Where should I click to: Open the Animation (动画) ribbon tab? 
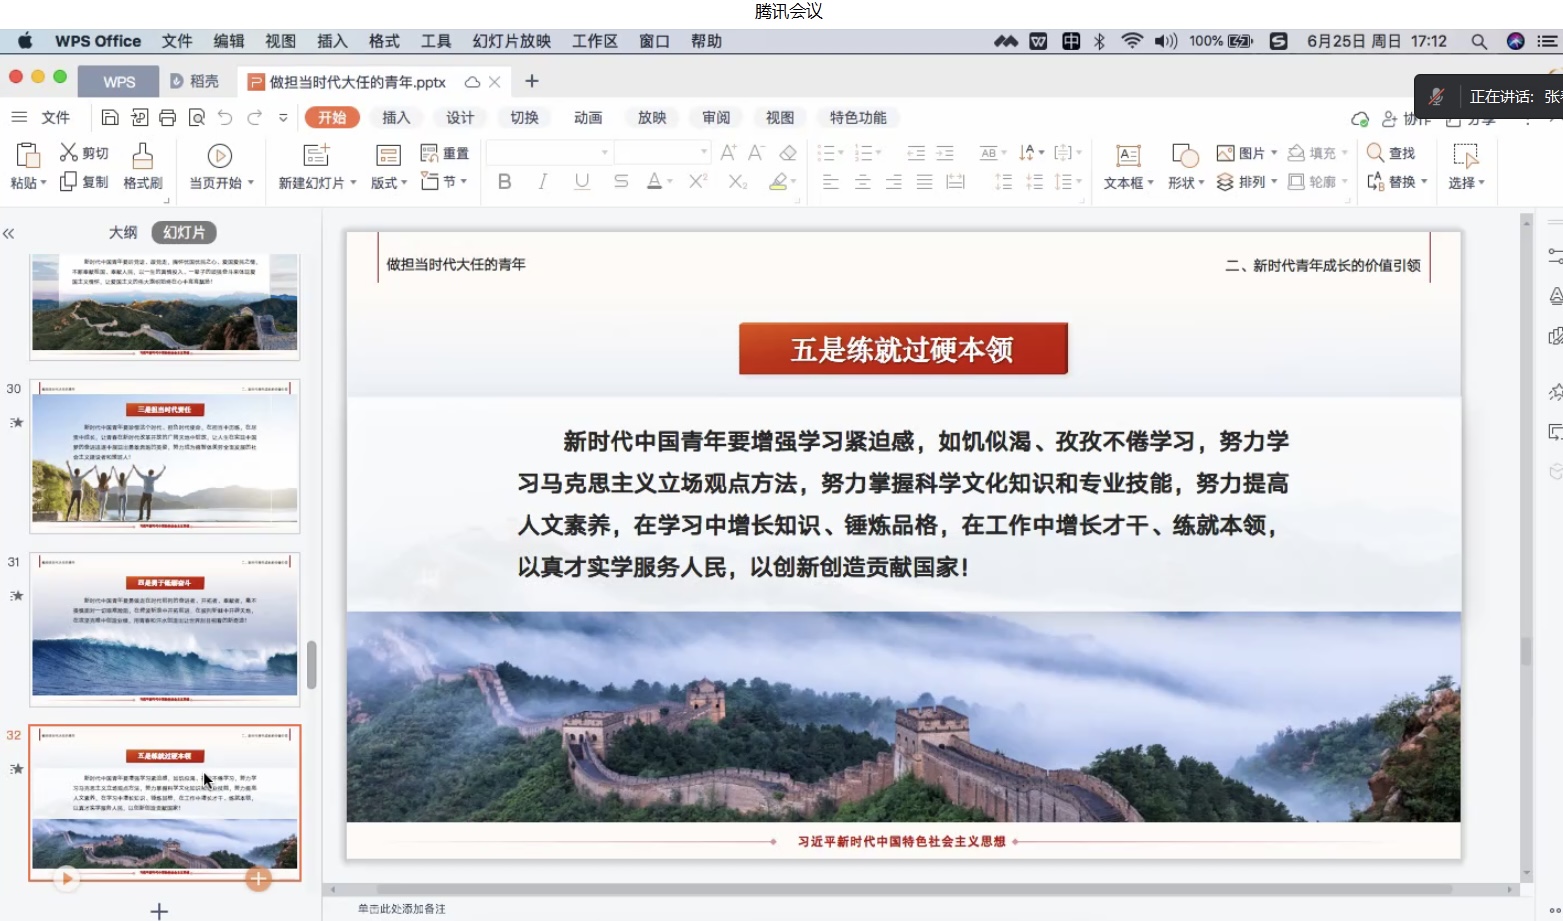588,118
